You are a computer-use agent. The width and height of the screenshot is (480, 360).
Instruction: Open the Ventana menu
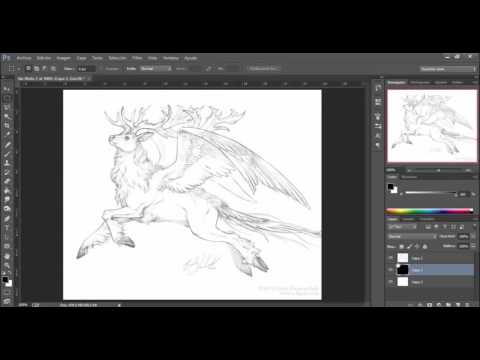[171, 58]
